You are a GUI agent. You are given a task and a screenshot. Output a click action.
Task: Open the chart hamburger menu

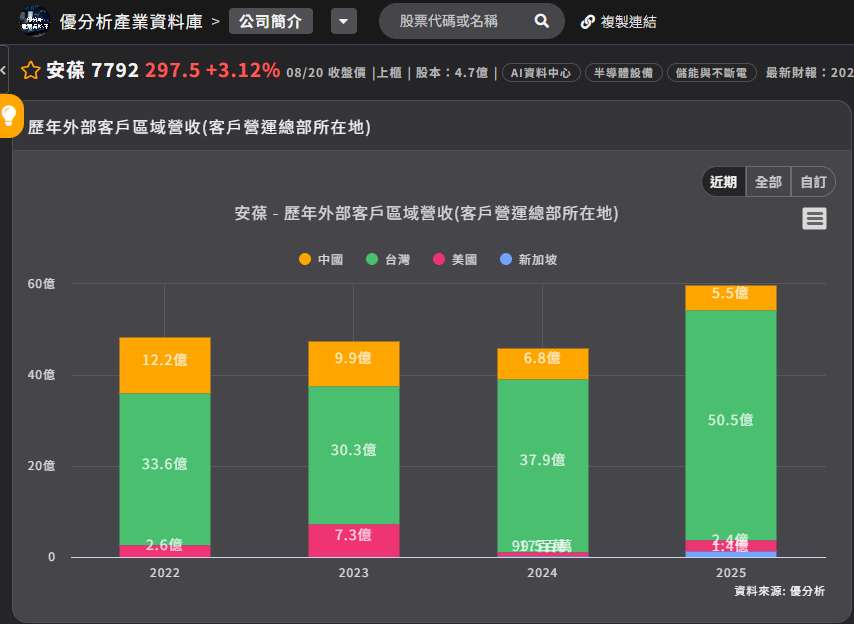[814, 218]
